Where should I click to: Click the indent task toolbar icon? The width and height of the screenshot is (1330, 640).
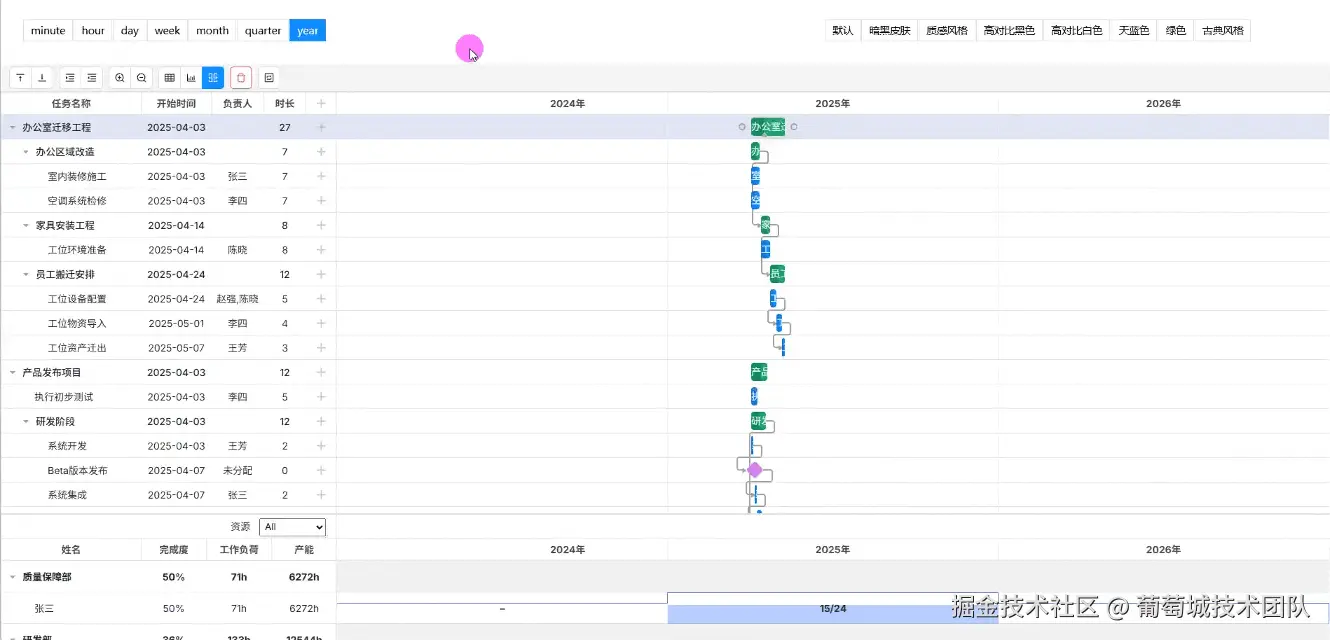click(x=69, y=78)
